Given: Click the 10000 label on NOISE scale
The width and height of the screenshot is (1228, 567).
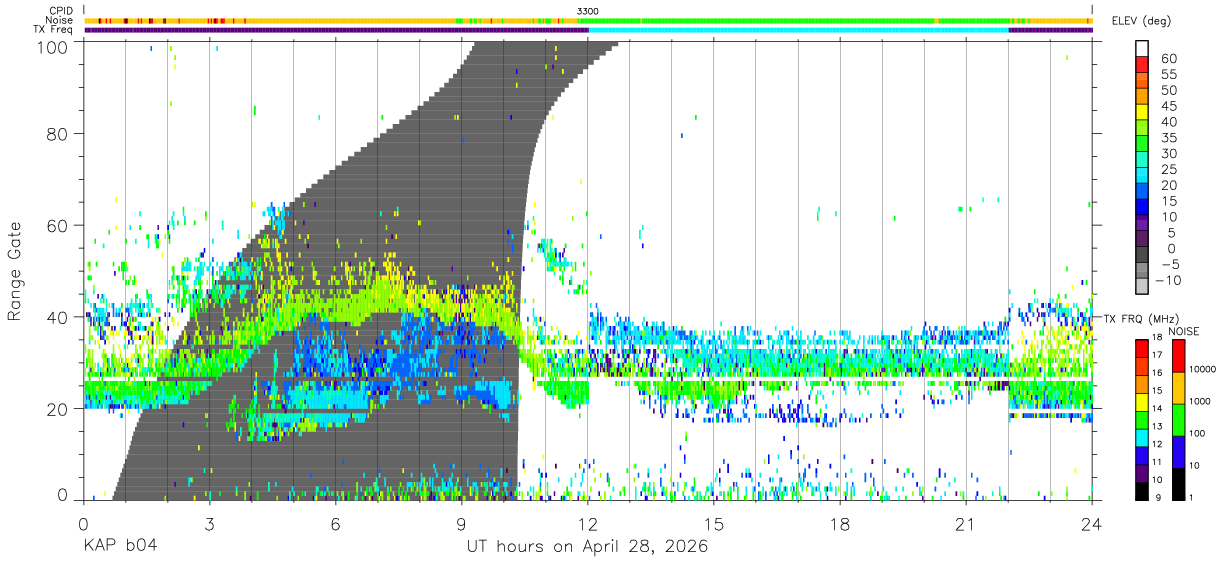Looking at the screenshot, I should (x=1201, y=370).
